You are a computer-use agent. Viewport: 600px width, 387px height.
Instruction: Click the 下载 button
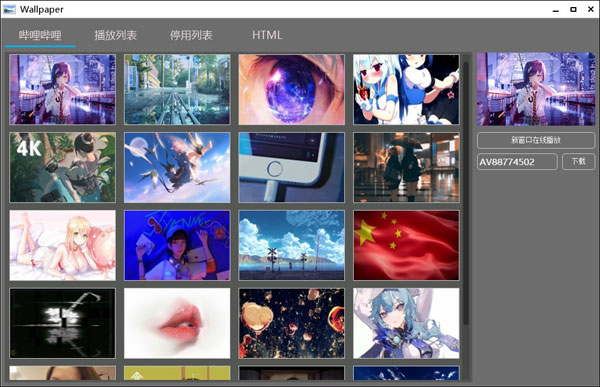(x=579, y=162)
